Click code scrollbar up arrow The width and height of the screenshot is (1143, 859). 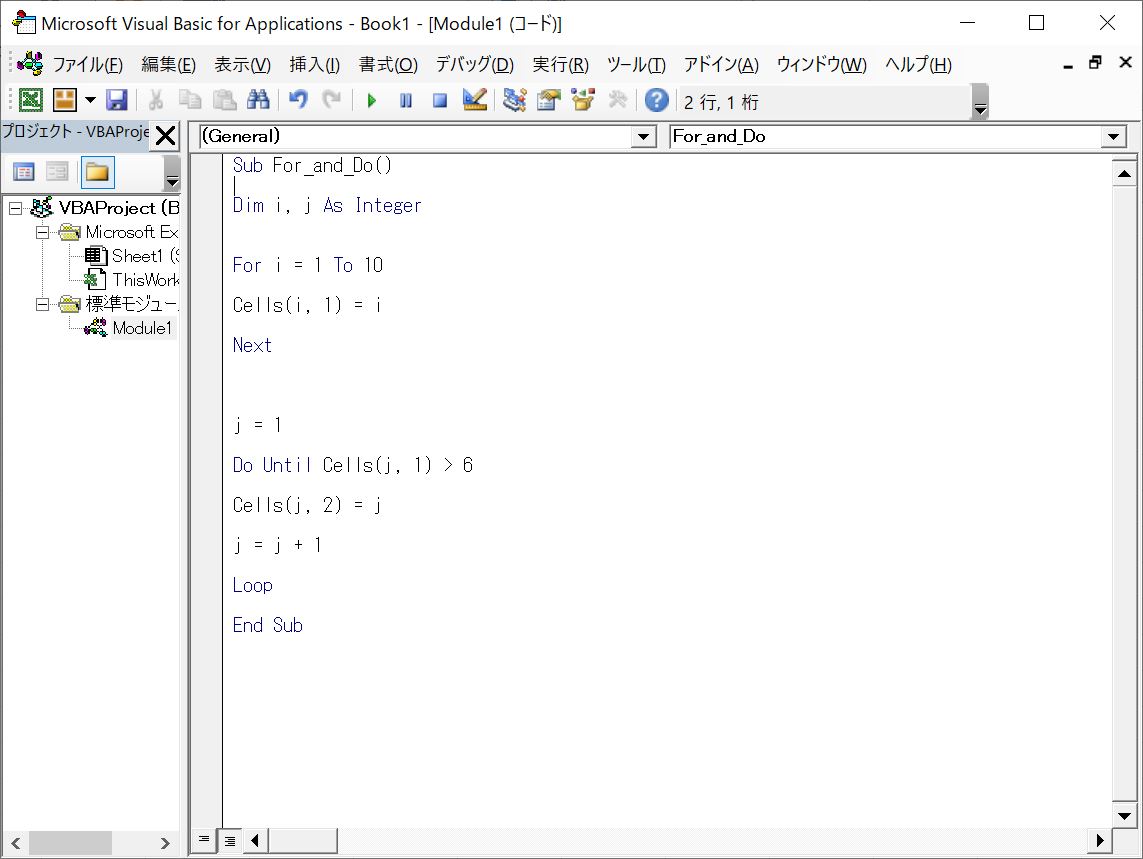pyautogui.click(x=1124, y=174)
